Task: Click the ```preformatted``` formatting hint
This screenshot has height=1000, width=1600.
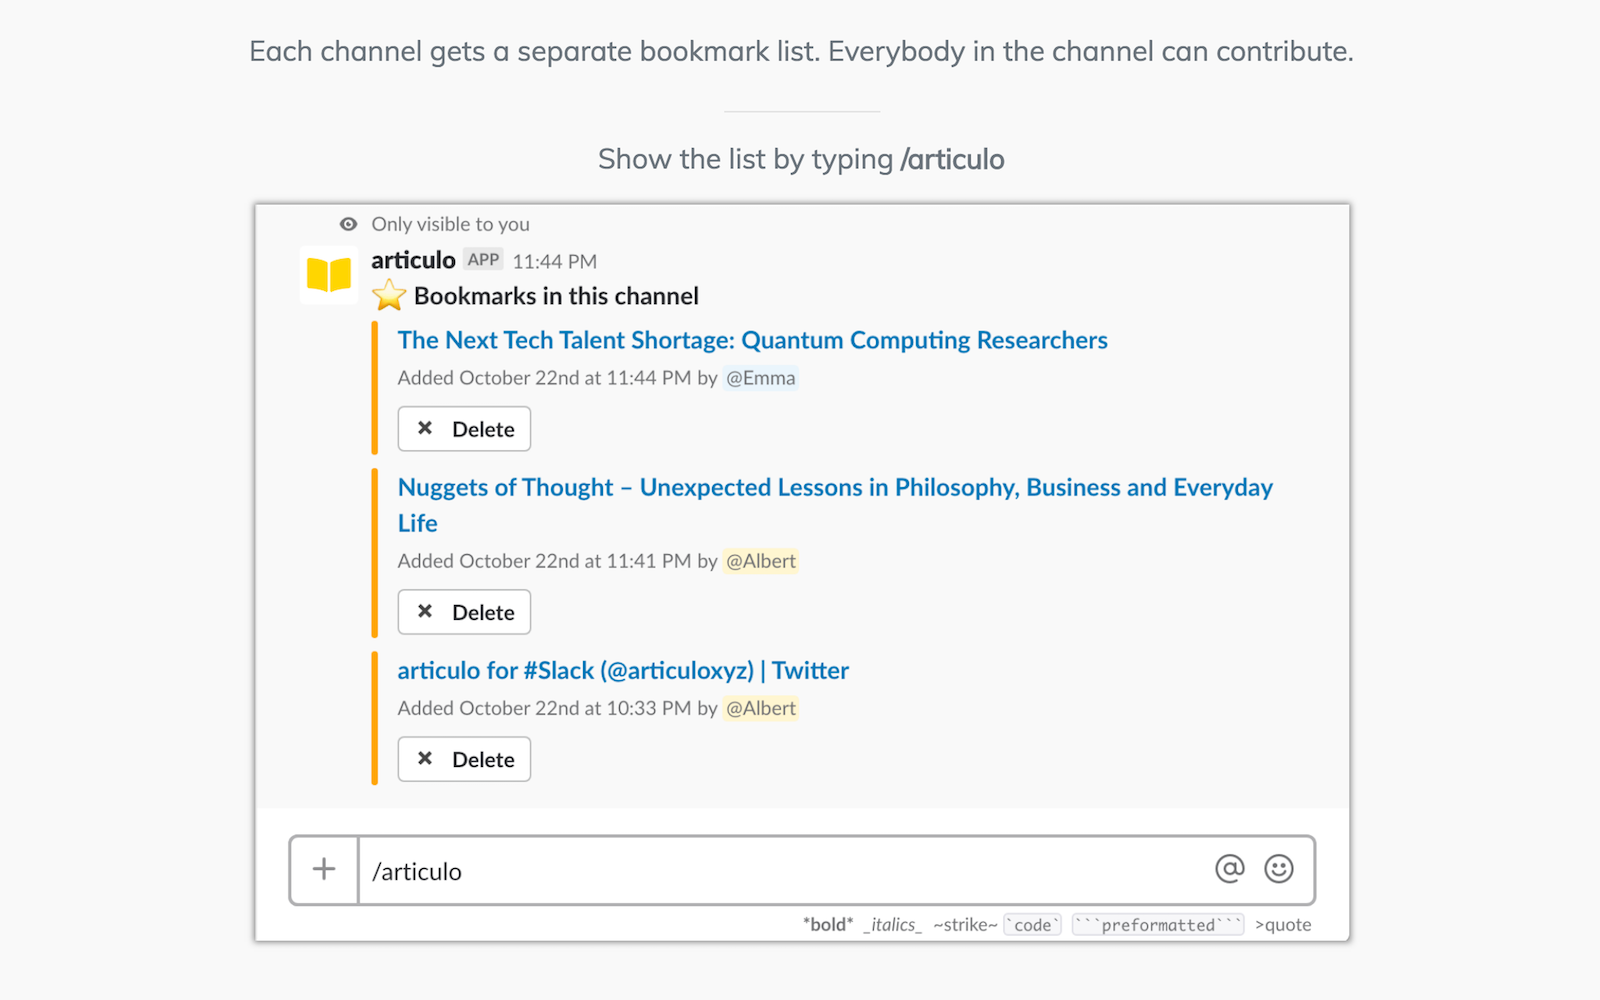Action: coord(1158,925)
